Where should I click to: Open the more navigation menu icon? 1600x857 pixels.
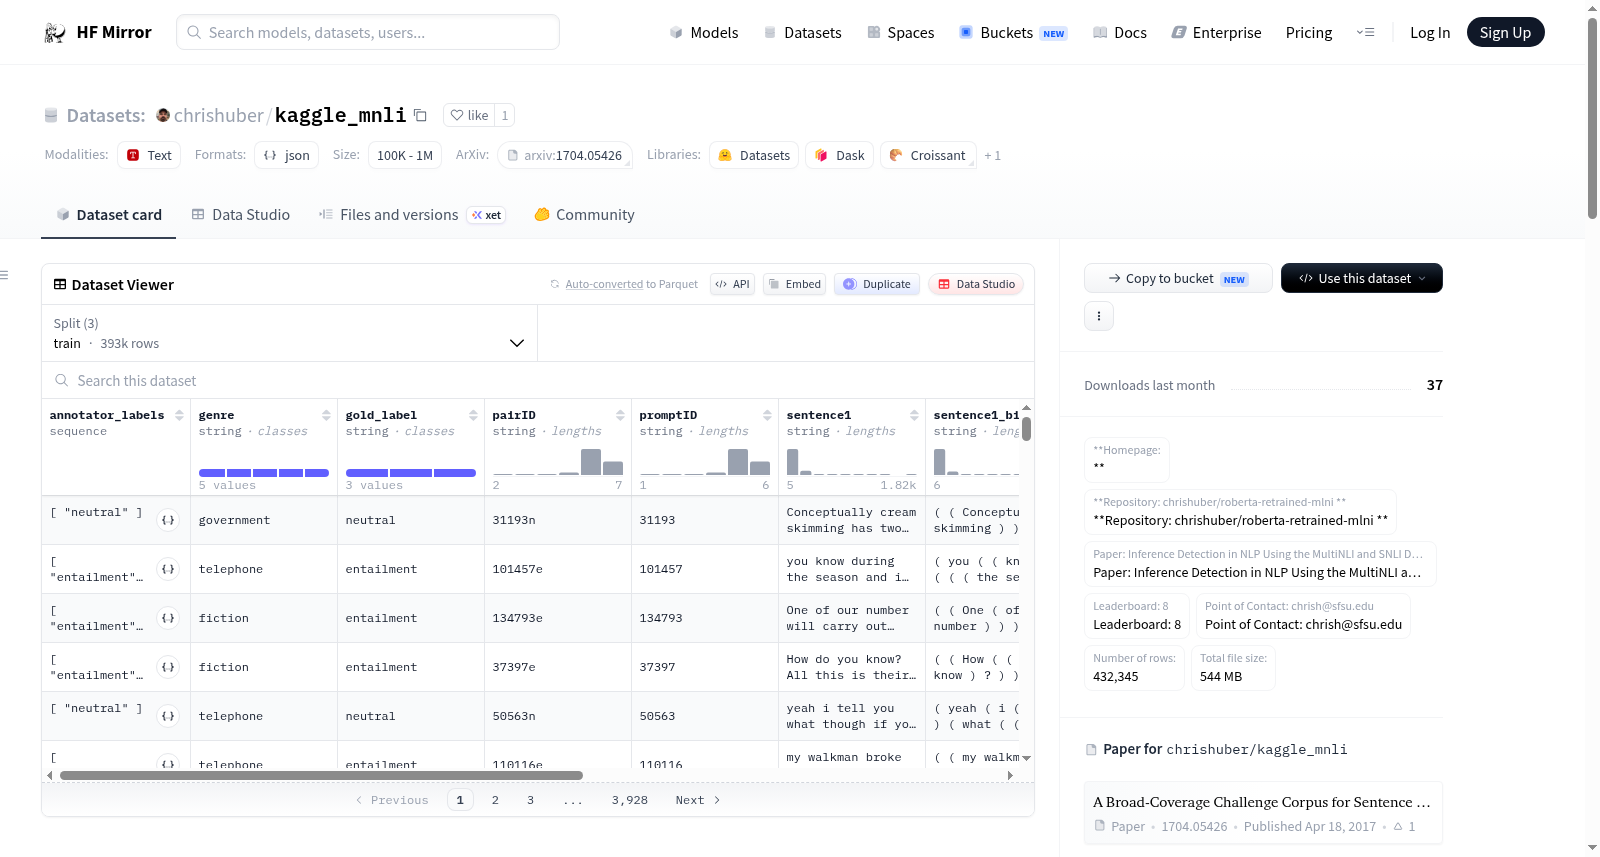(1365, 32)
